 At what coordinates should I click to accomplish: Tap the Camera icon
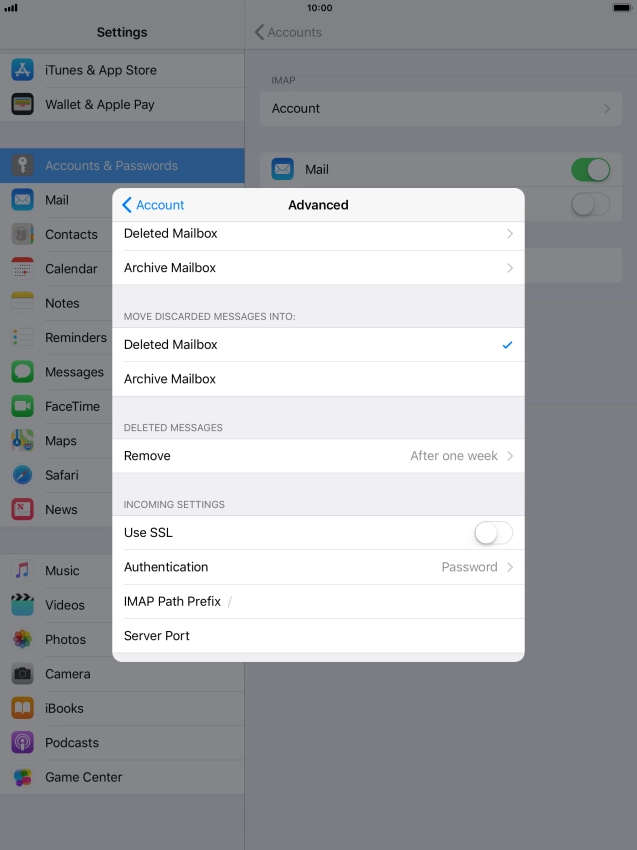(22, 674)
